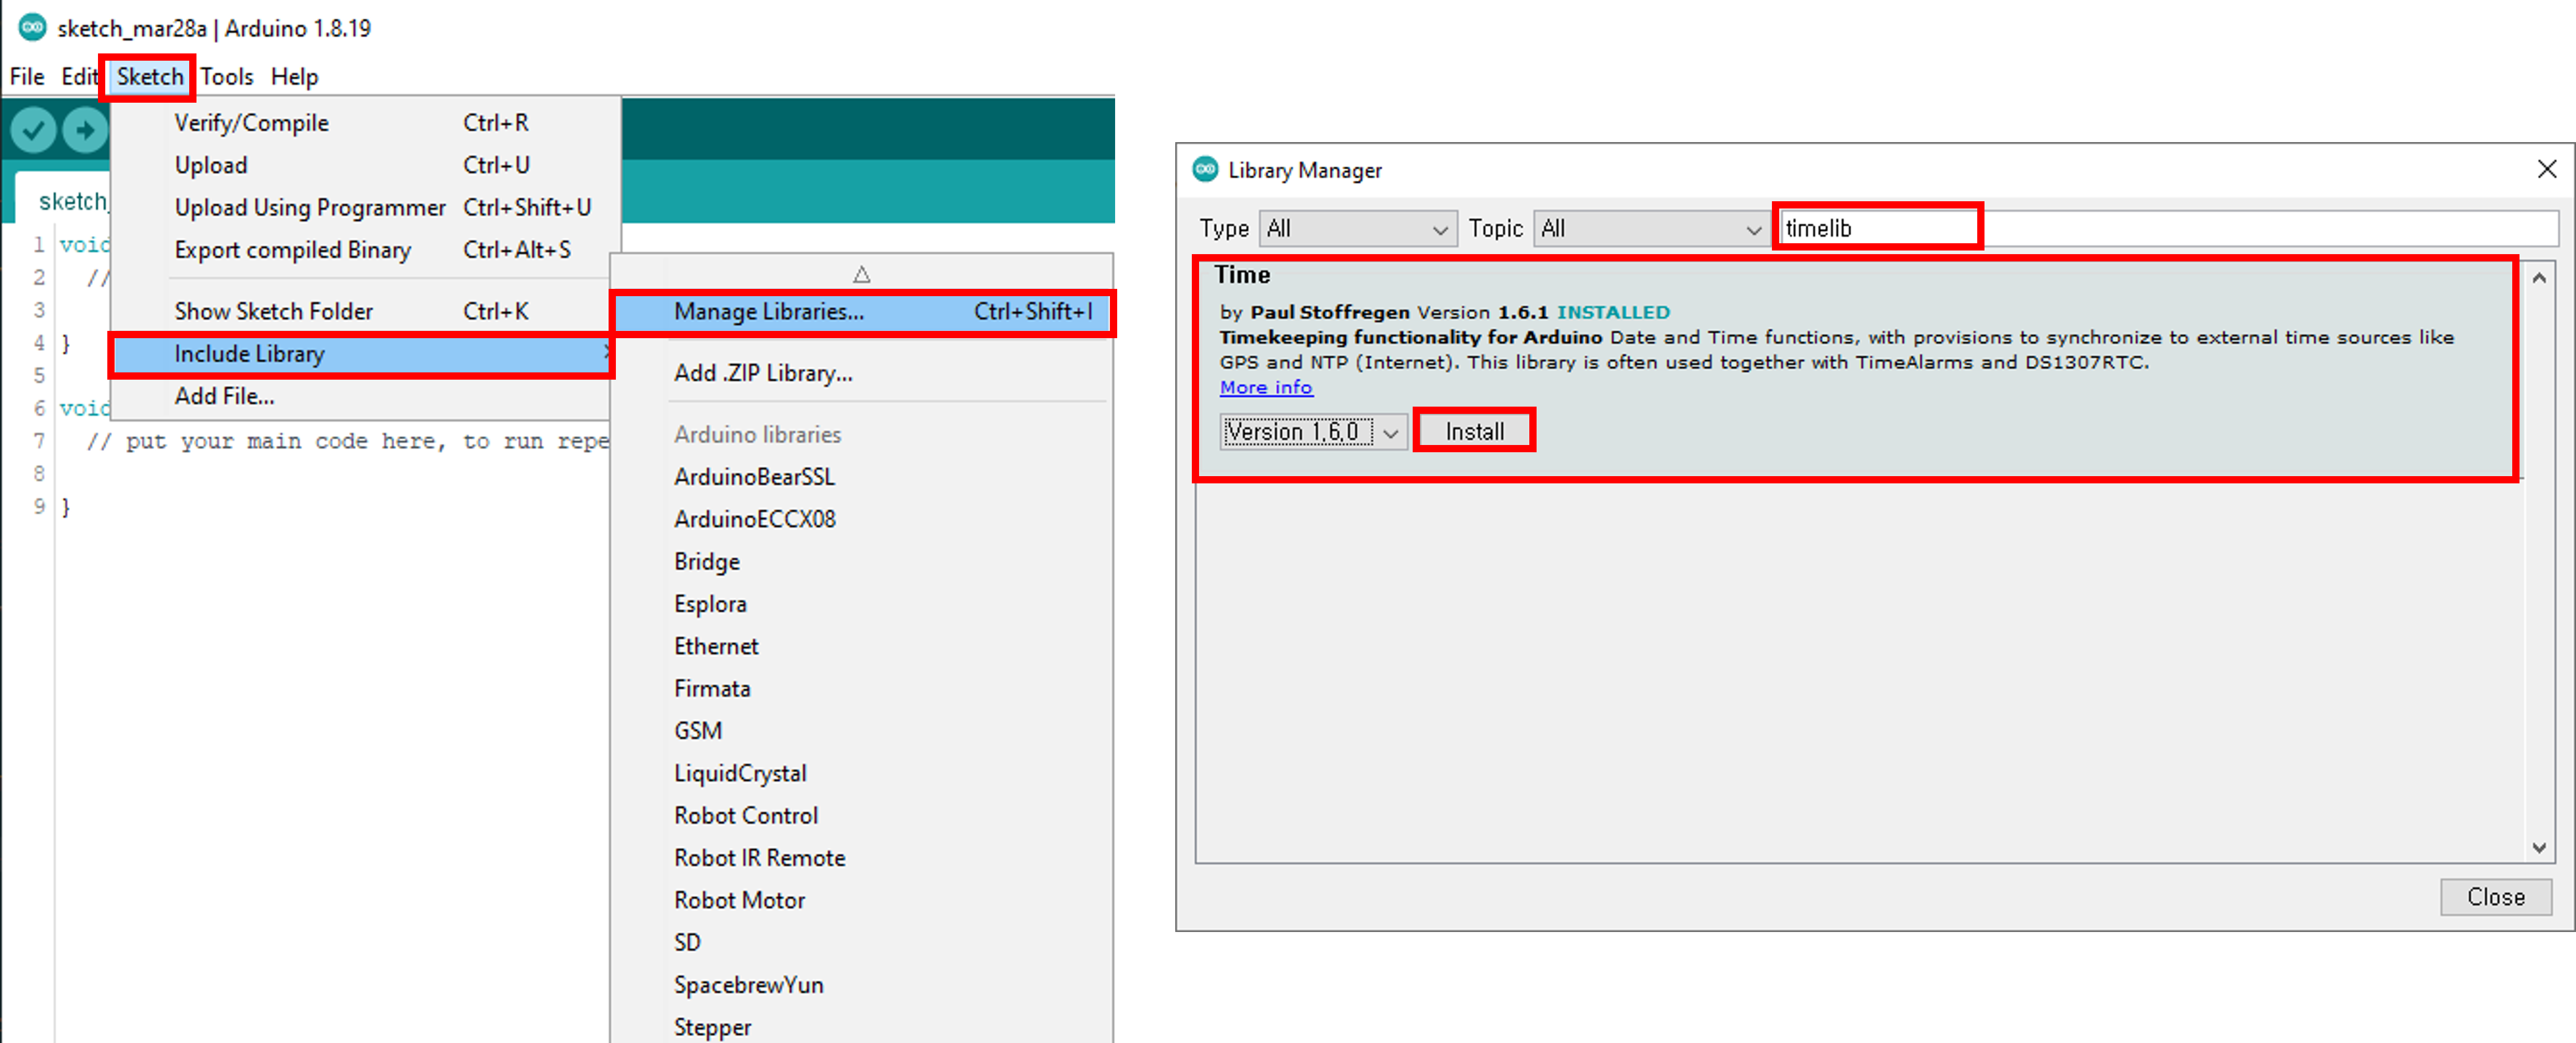
Task: Click the scrollbar up arrow in Library Manager
Action: [x=2539, y=277]
